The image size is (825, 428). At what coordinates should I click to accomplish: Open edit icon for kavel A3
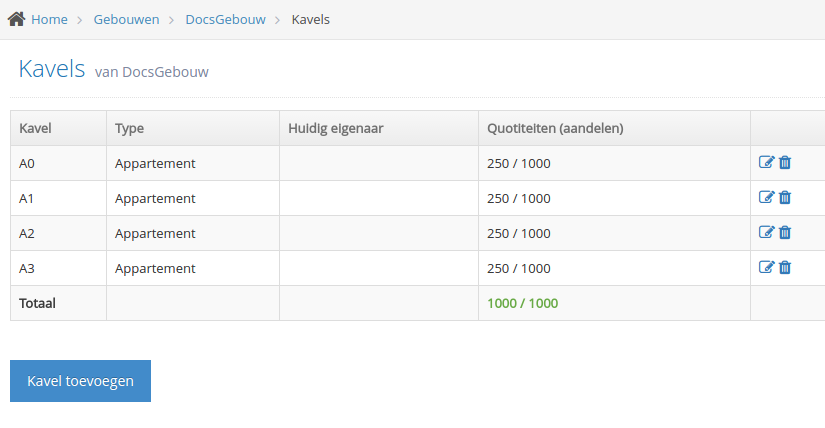766,267
